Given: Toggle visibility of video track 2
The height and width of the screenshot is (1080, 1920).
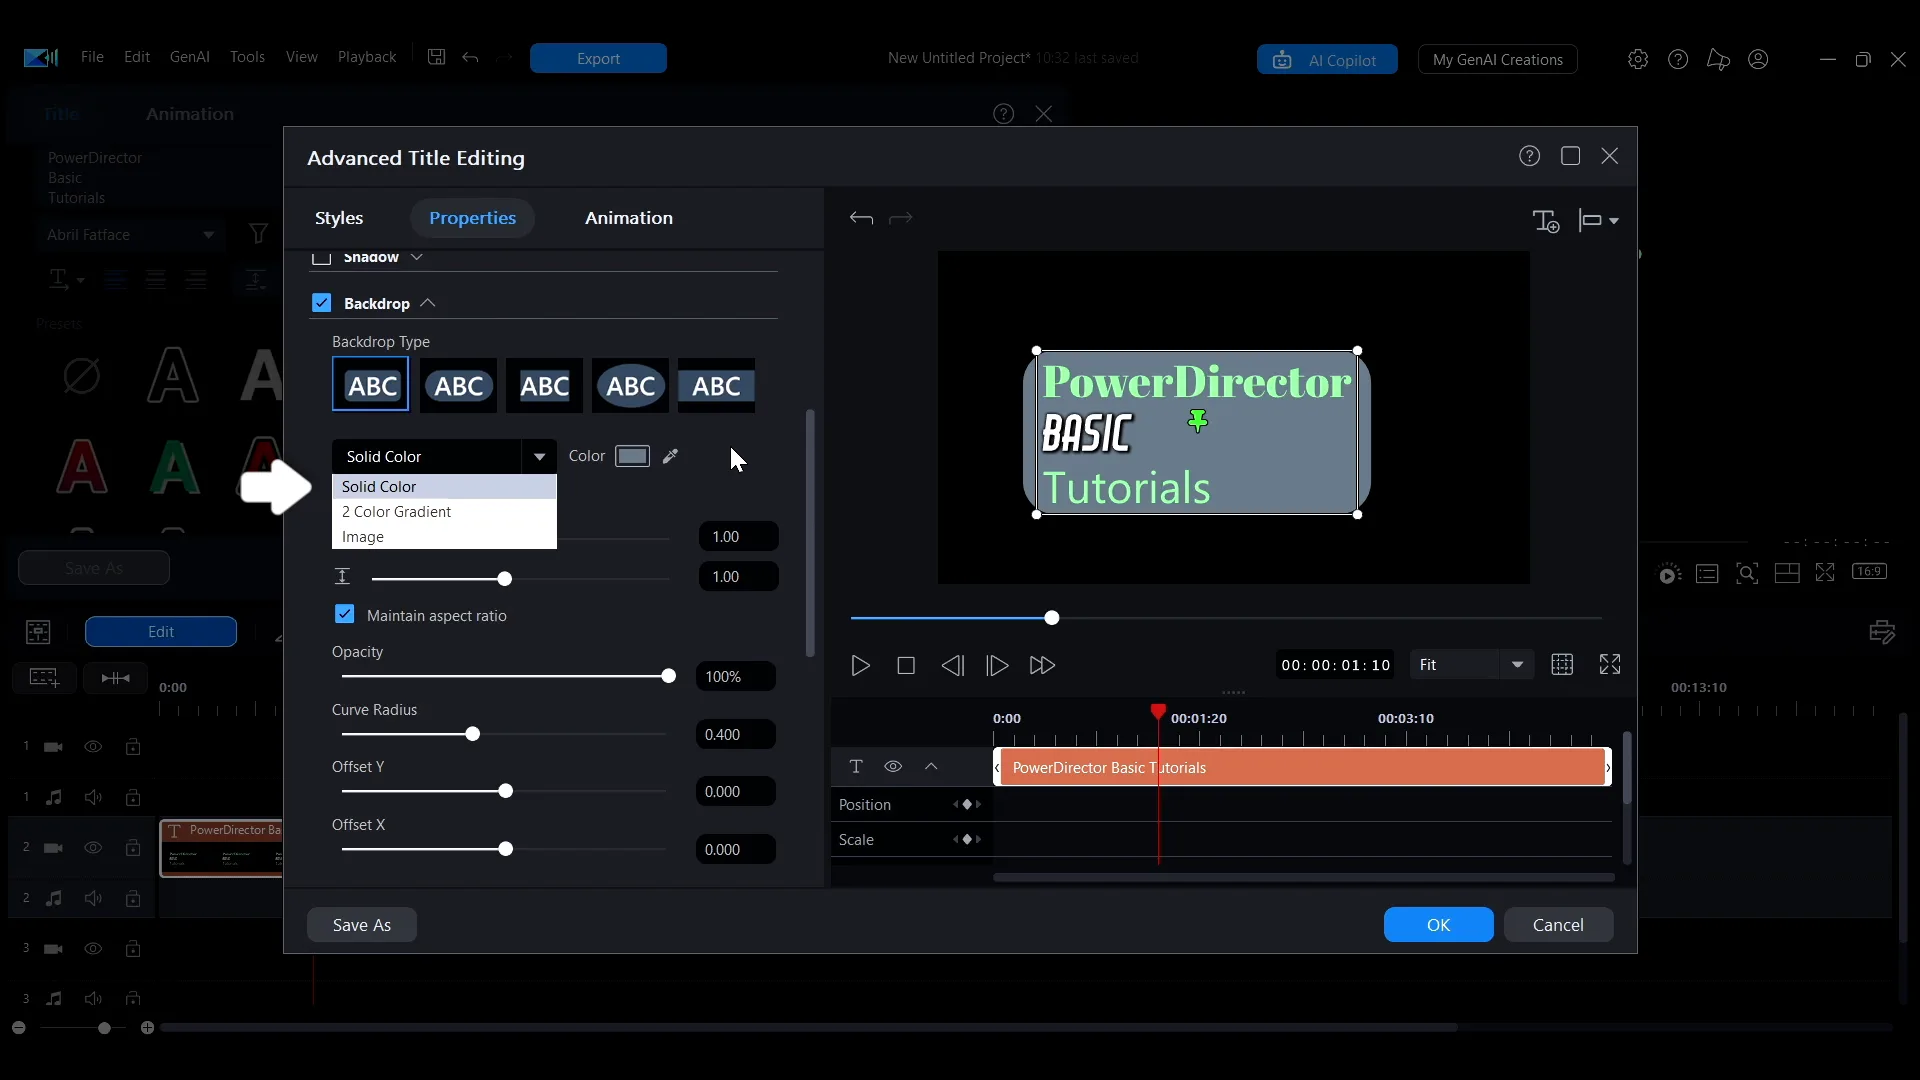Looking at the screenshot, I should click(x=93, y=847).
